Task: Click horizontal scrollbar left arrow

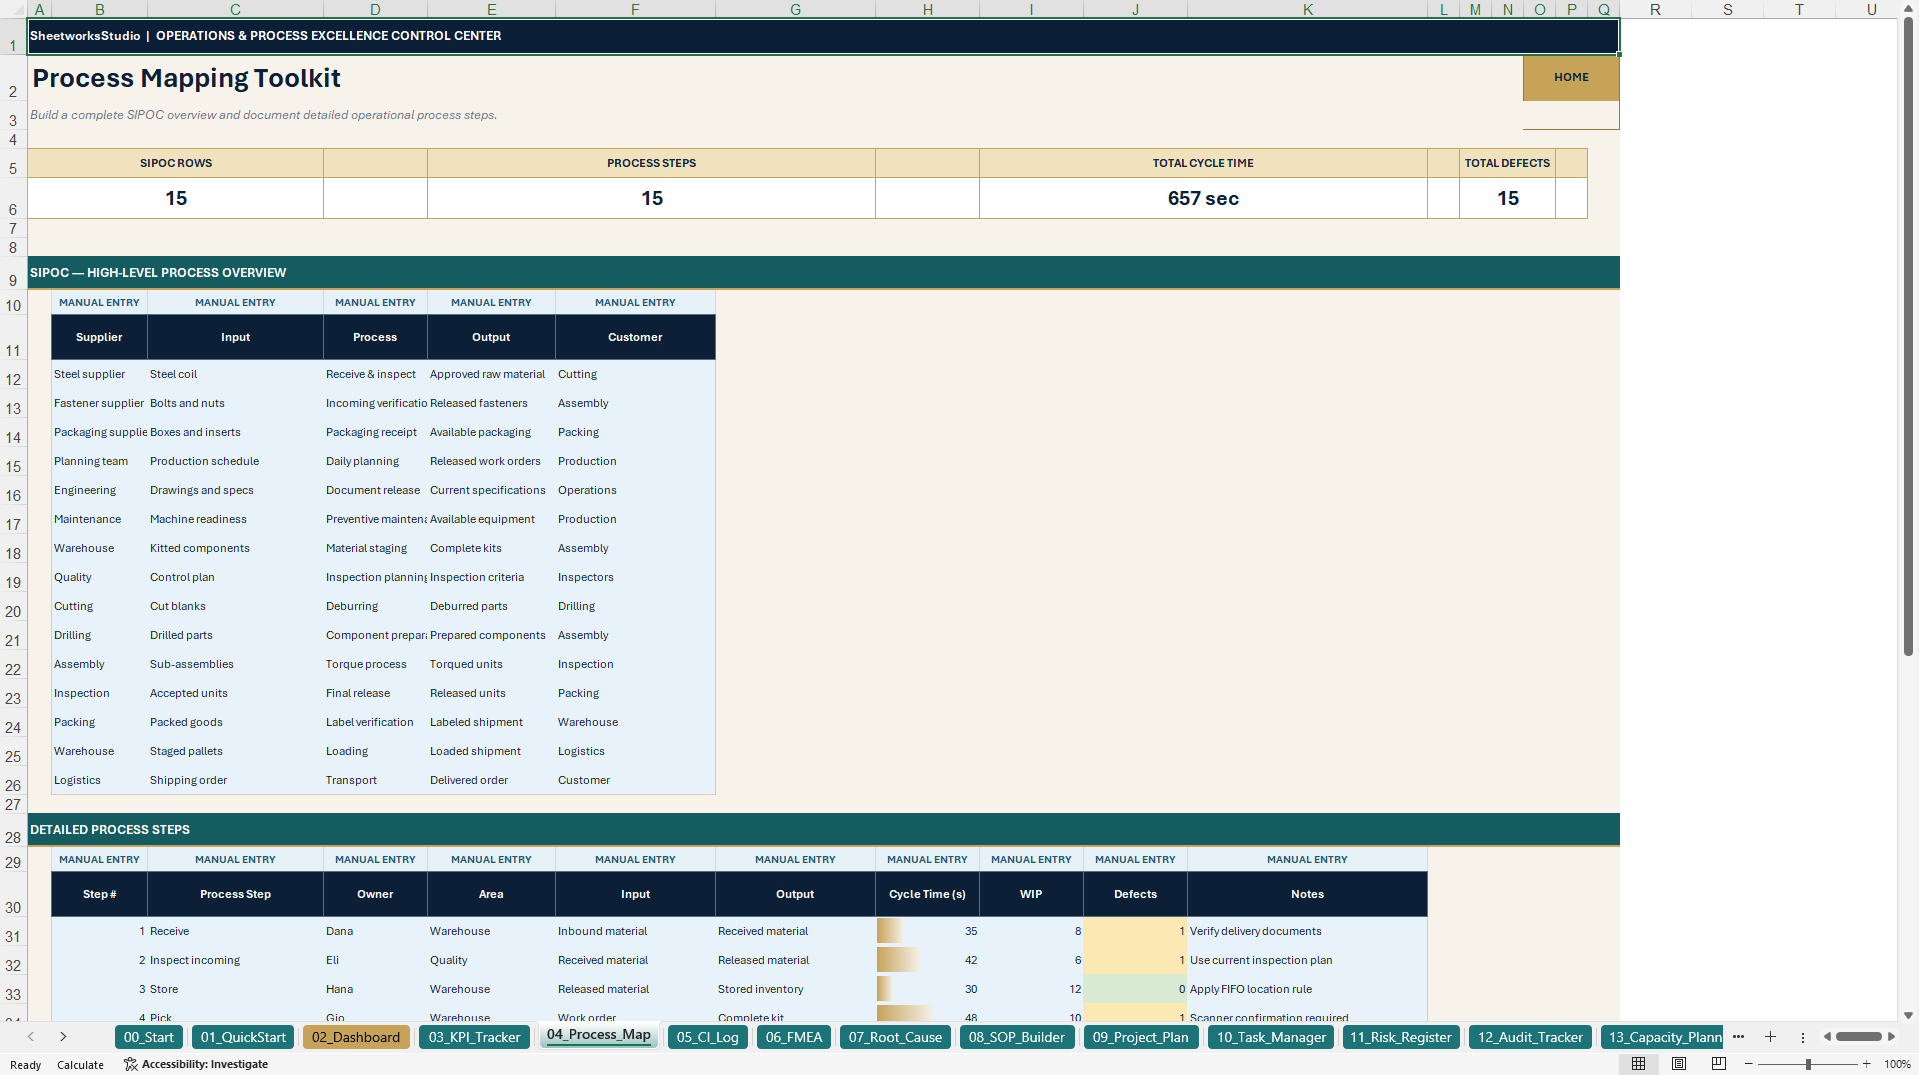Action: pyautogui.click(x=1828, y=1037)
